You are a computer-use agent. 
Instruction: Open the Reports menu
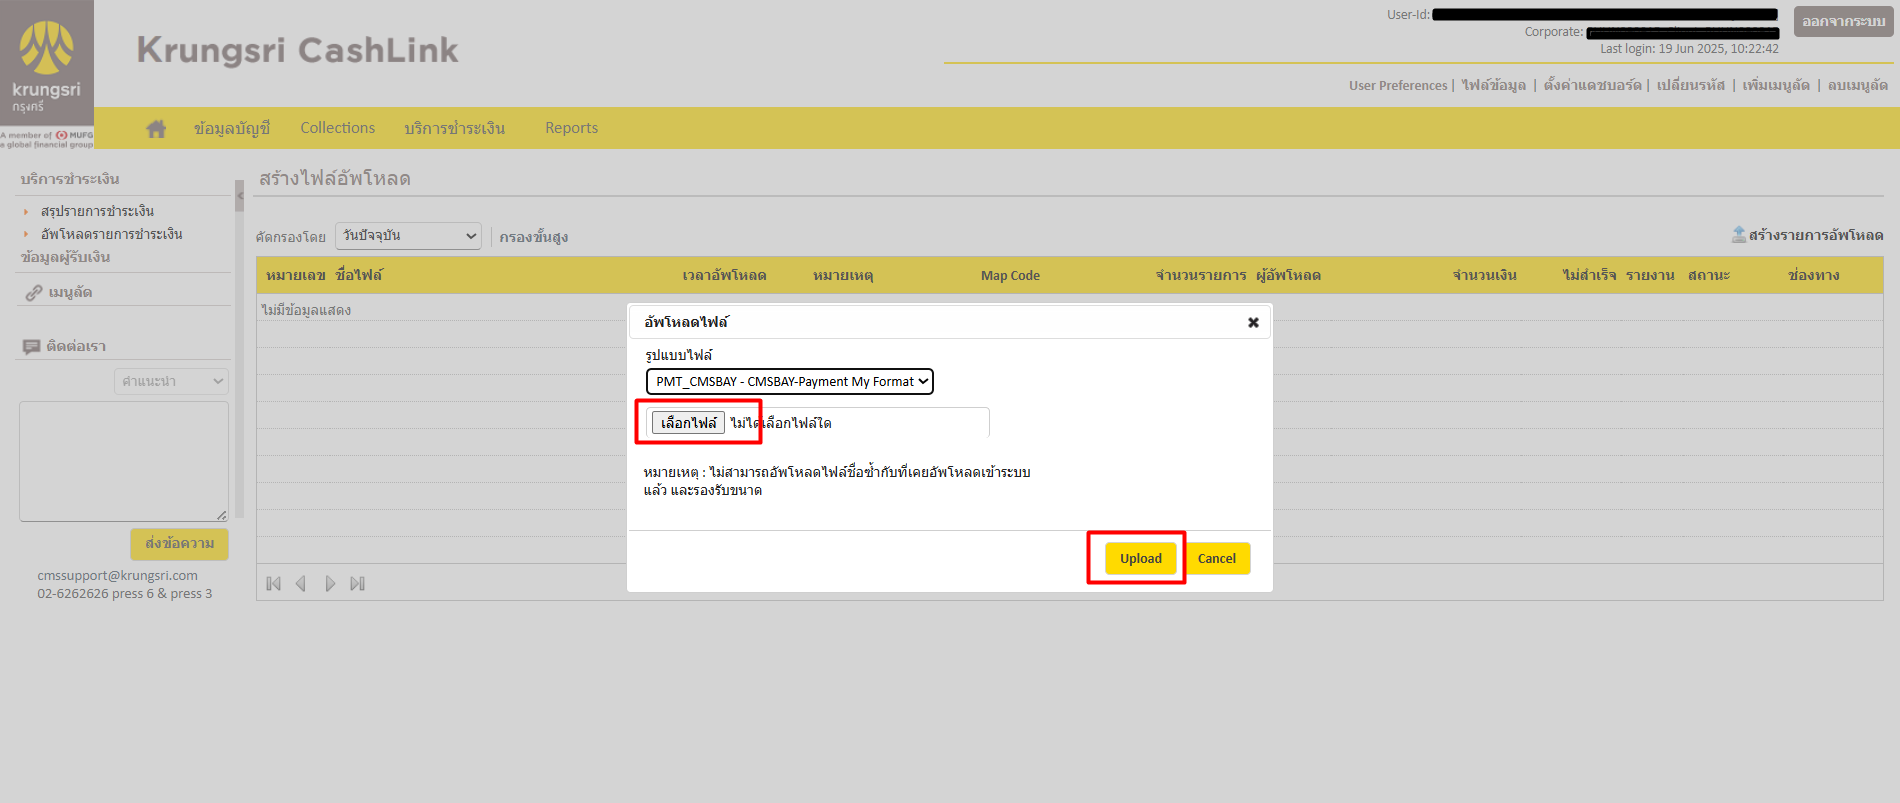pos(572,128)
